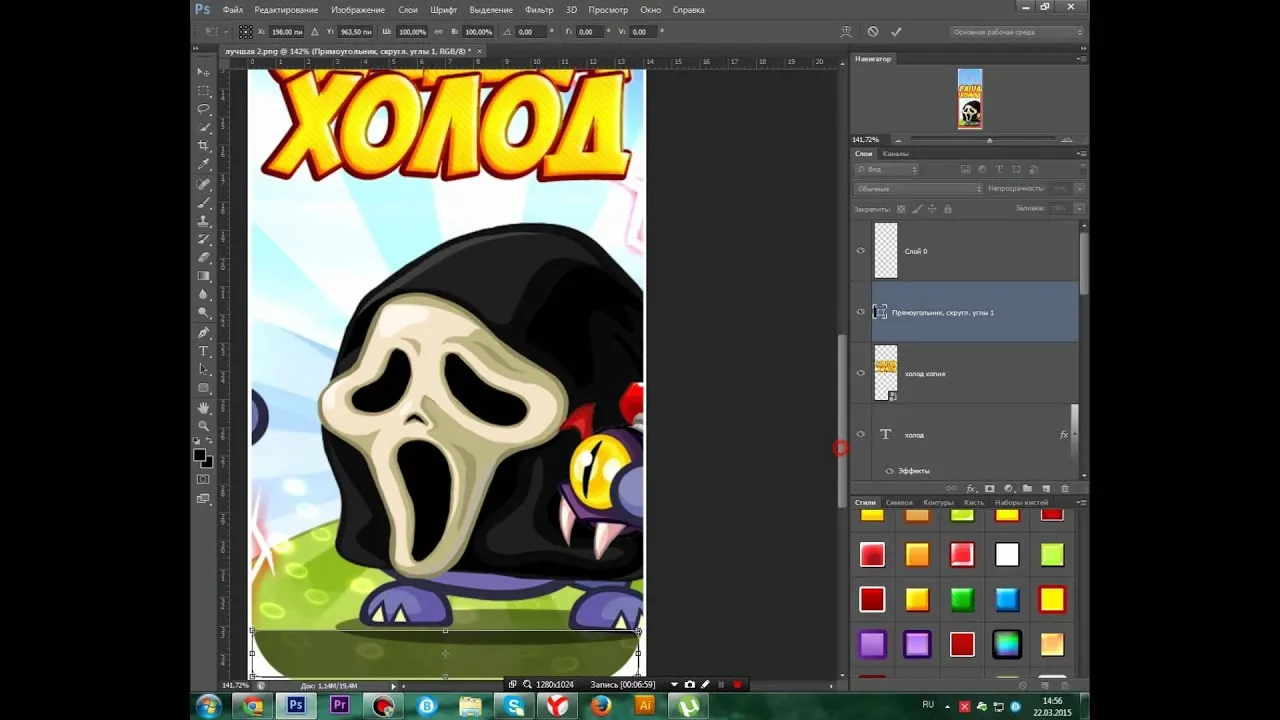The width and height of the screenshot is (1280, 720).
Task: Select the Lasso tool
Action: click(204, 108)
